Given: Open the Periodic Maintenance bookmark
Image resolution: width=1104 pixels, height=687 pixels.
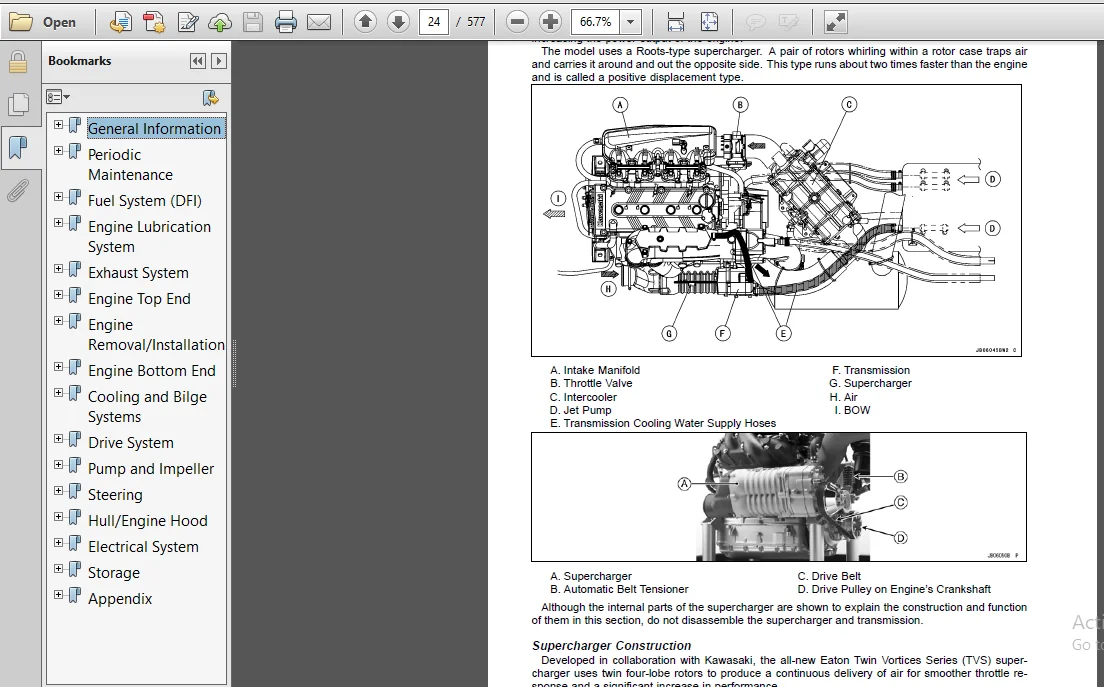Looking at the screenshot, I should point(130,165).
